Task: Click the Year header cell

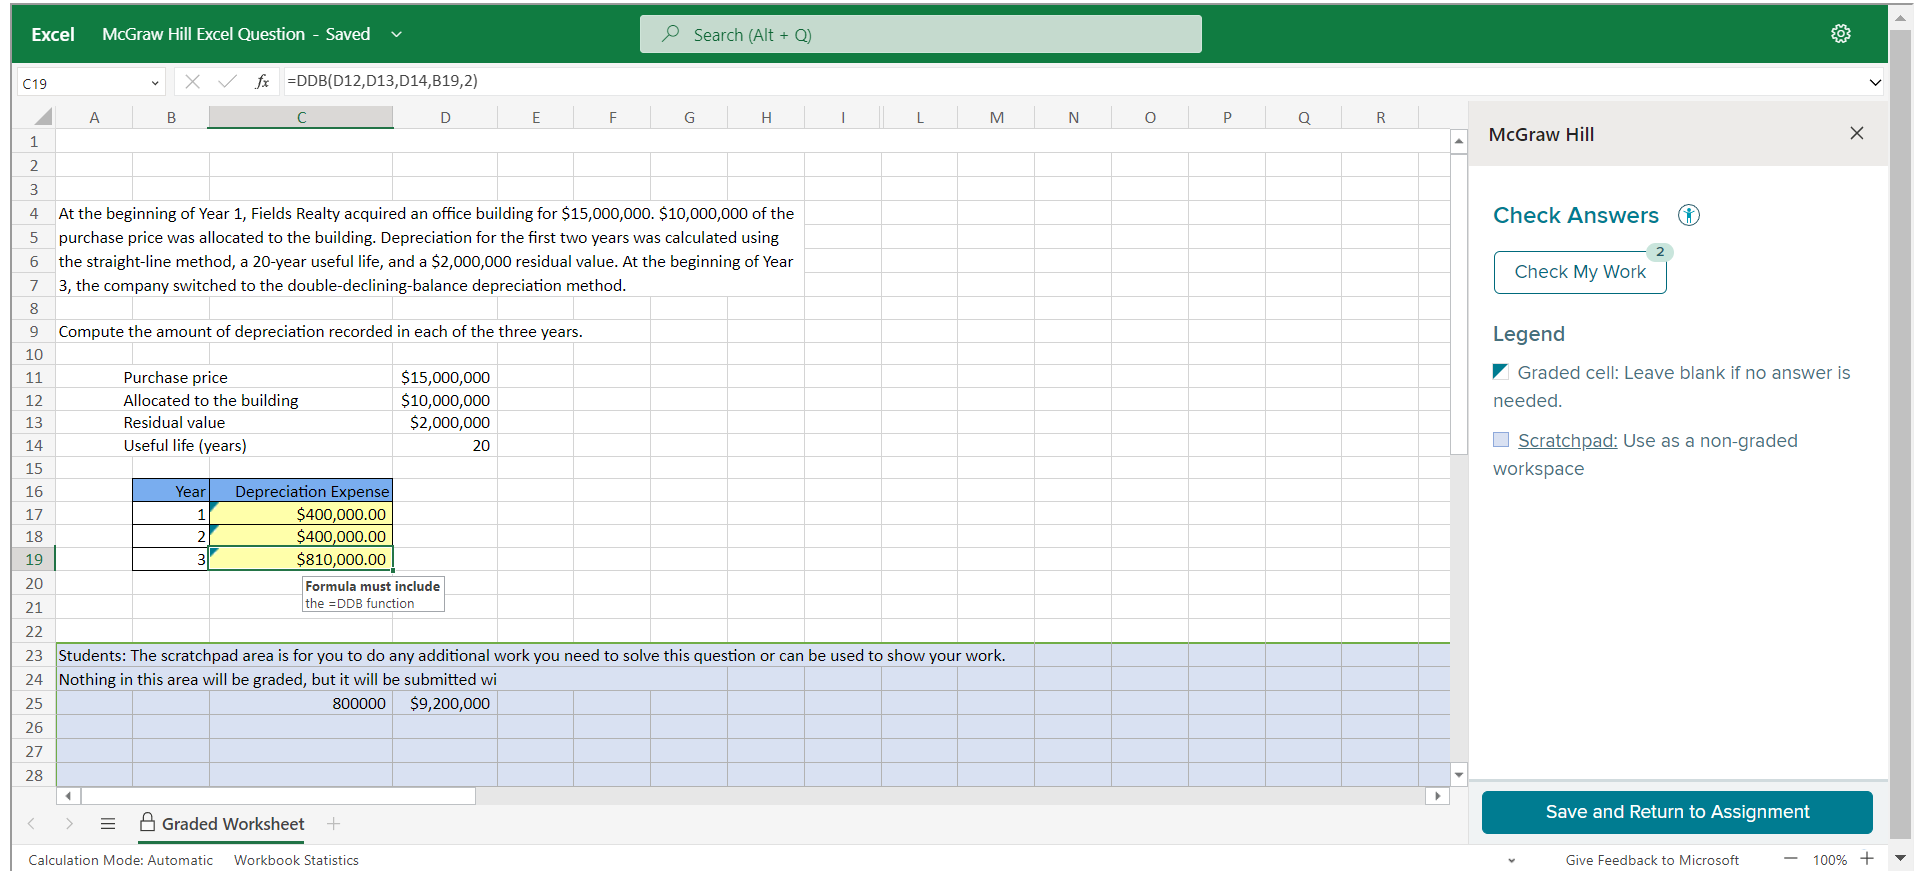Action: (171, 491)
